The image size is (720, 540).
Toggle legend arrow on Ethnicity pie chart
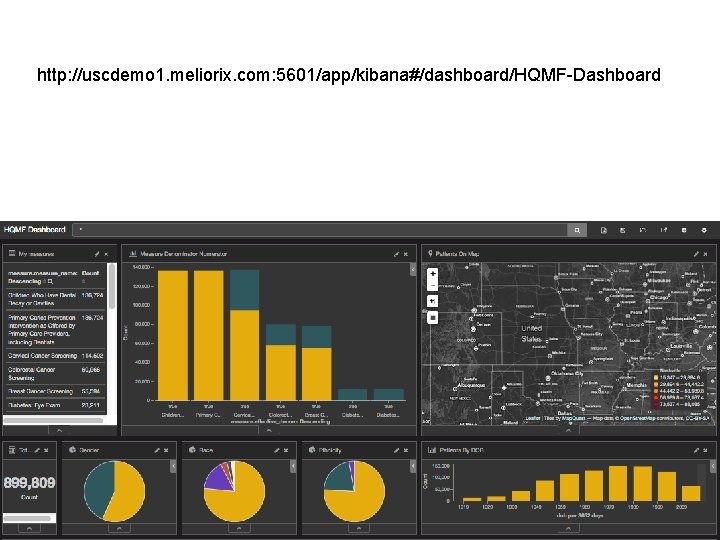pos(413,467)
